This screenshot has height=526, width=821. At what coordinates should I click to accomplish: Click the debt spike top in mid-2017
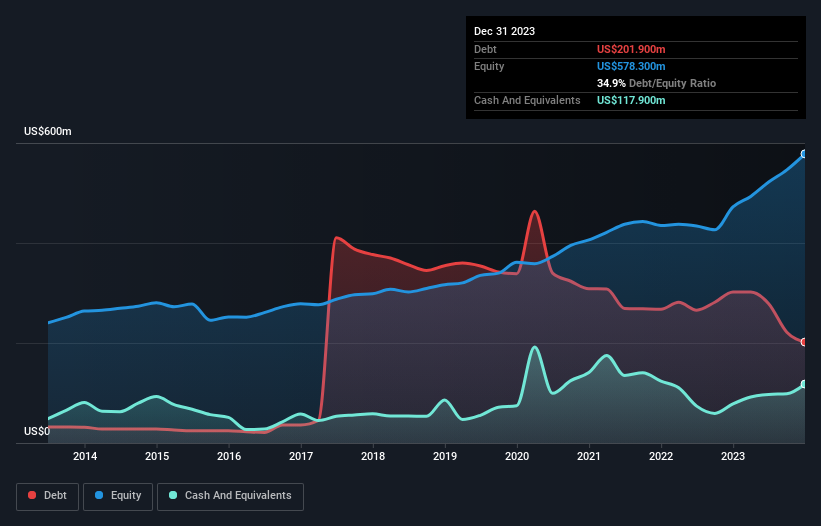(336, 238)
